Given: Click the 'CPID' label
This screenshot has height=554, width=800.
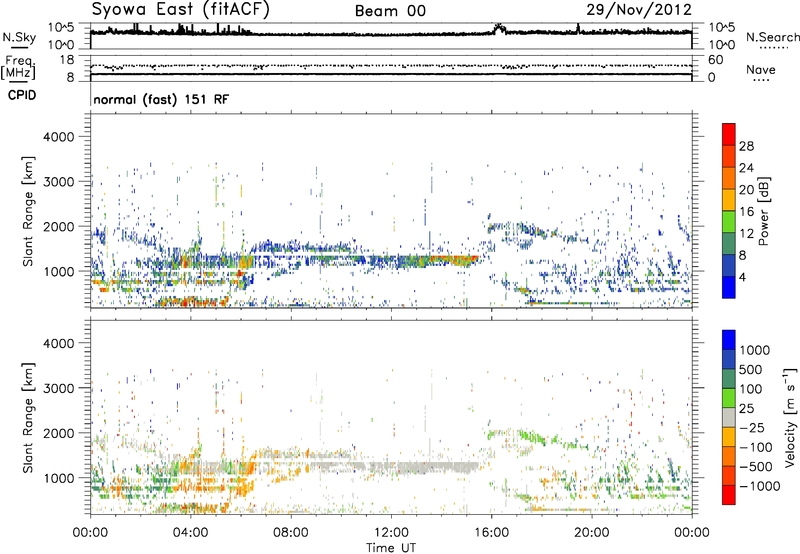Looking at the screenshot, I should tap(22, 95).
